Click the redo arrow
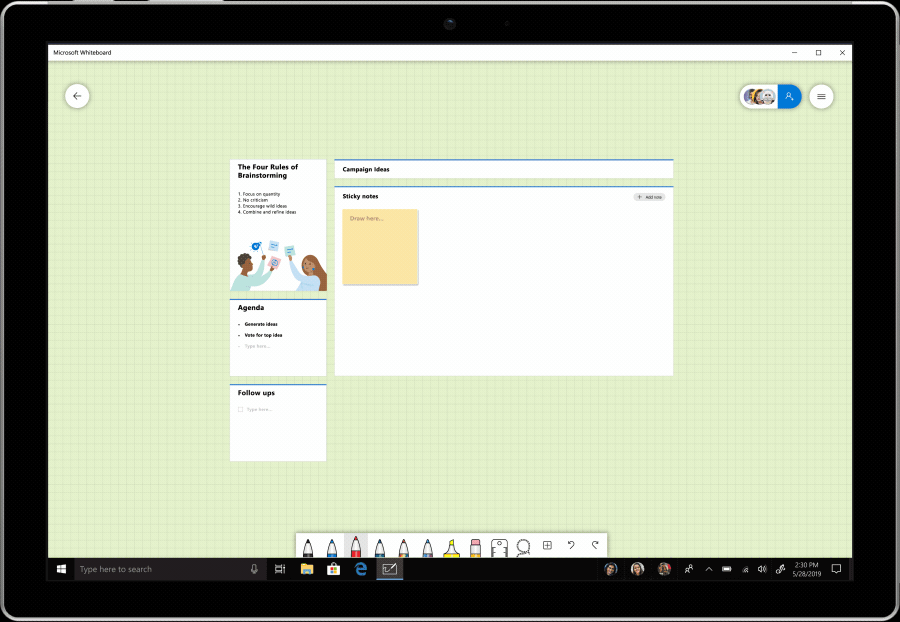Screen dimensions: 900x622 pos(594,545)
